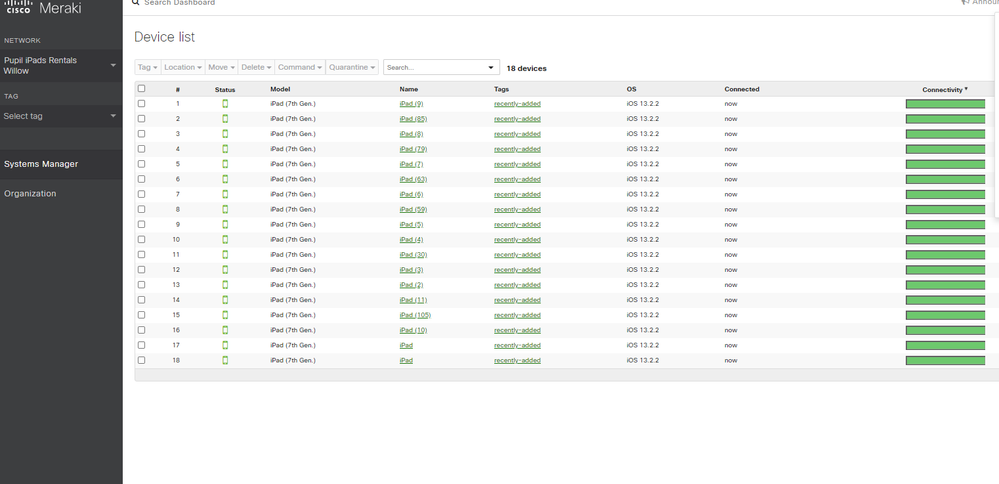This screenshot has width=999, height=484.
Task: Click the green status icon for device 10
Action: [225, 240]
